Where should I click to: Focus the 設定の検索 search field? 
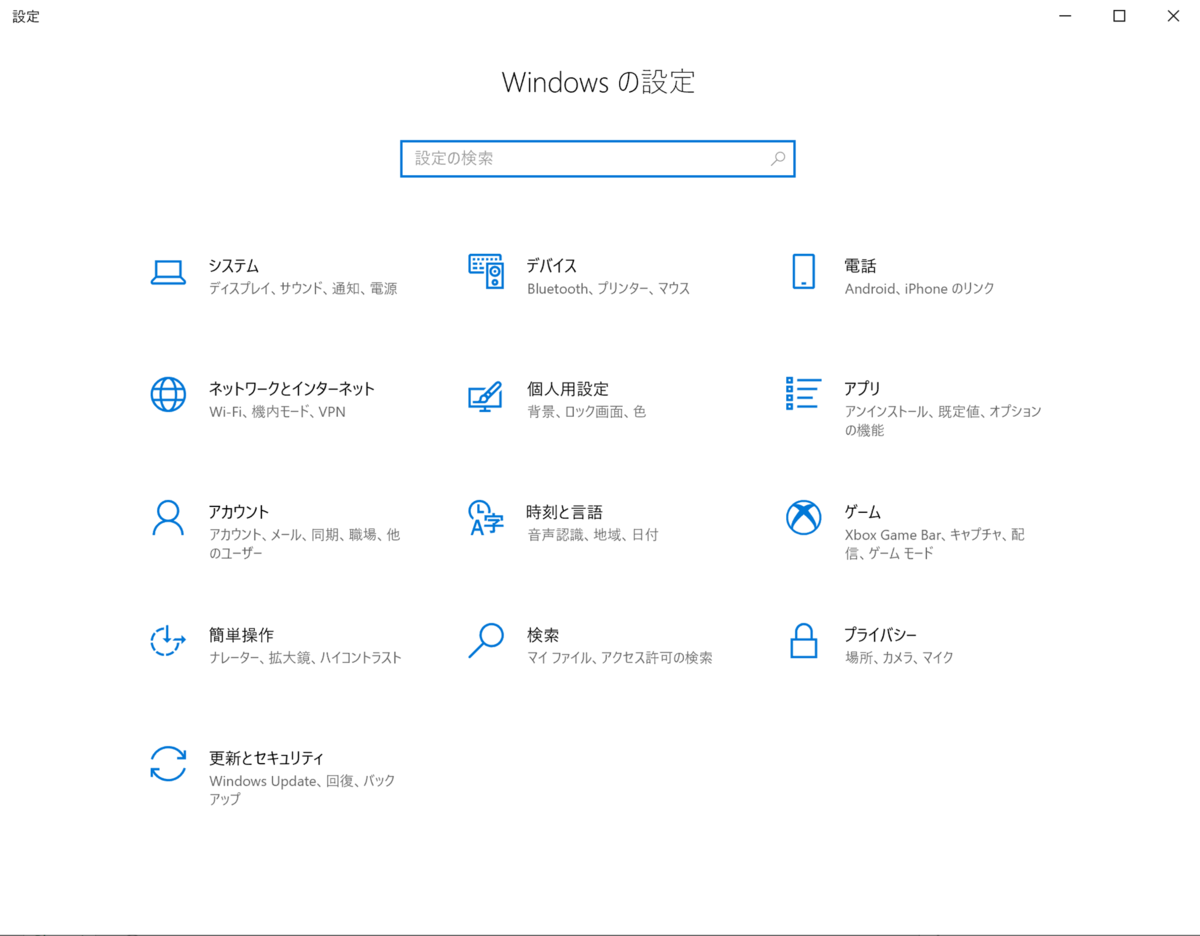pyautogui.click(x=597, y=158)
